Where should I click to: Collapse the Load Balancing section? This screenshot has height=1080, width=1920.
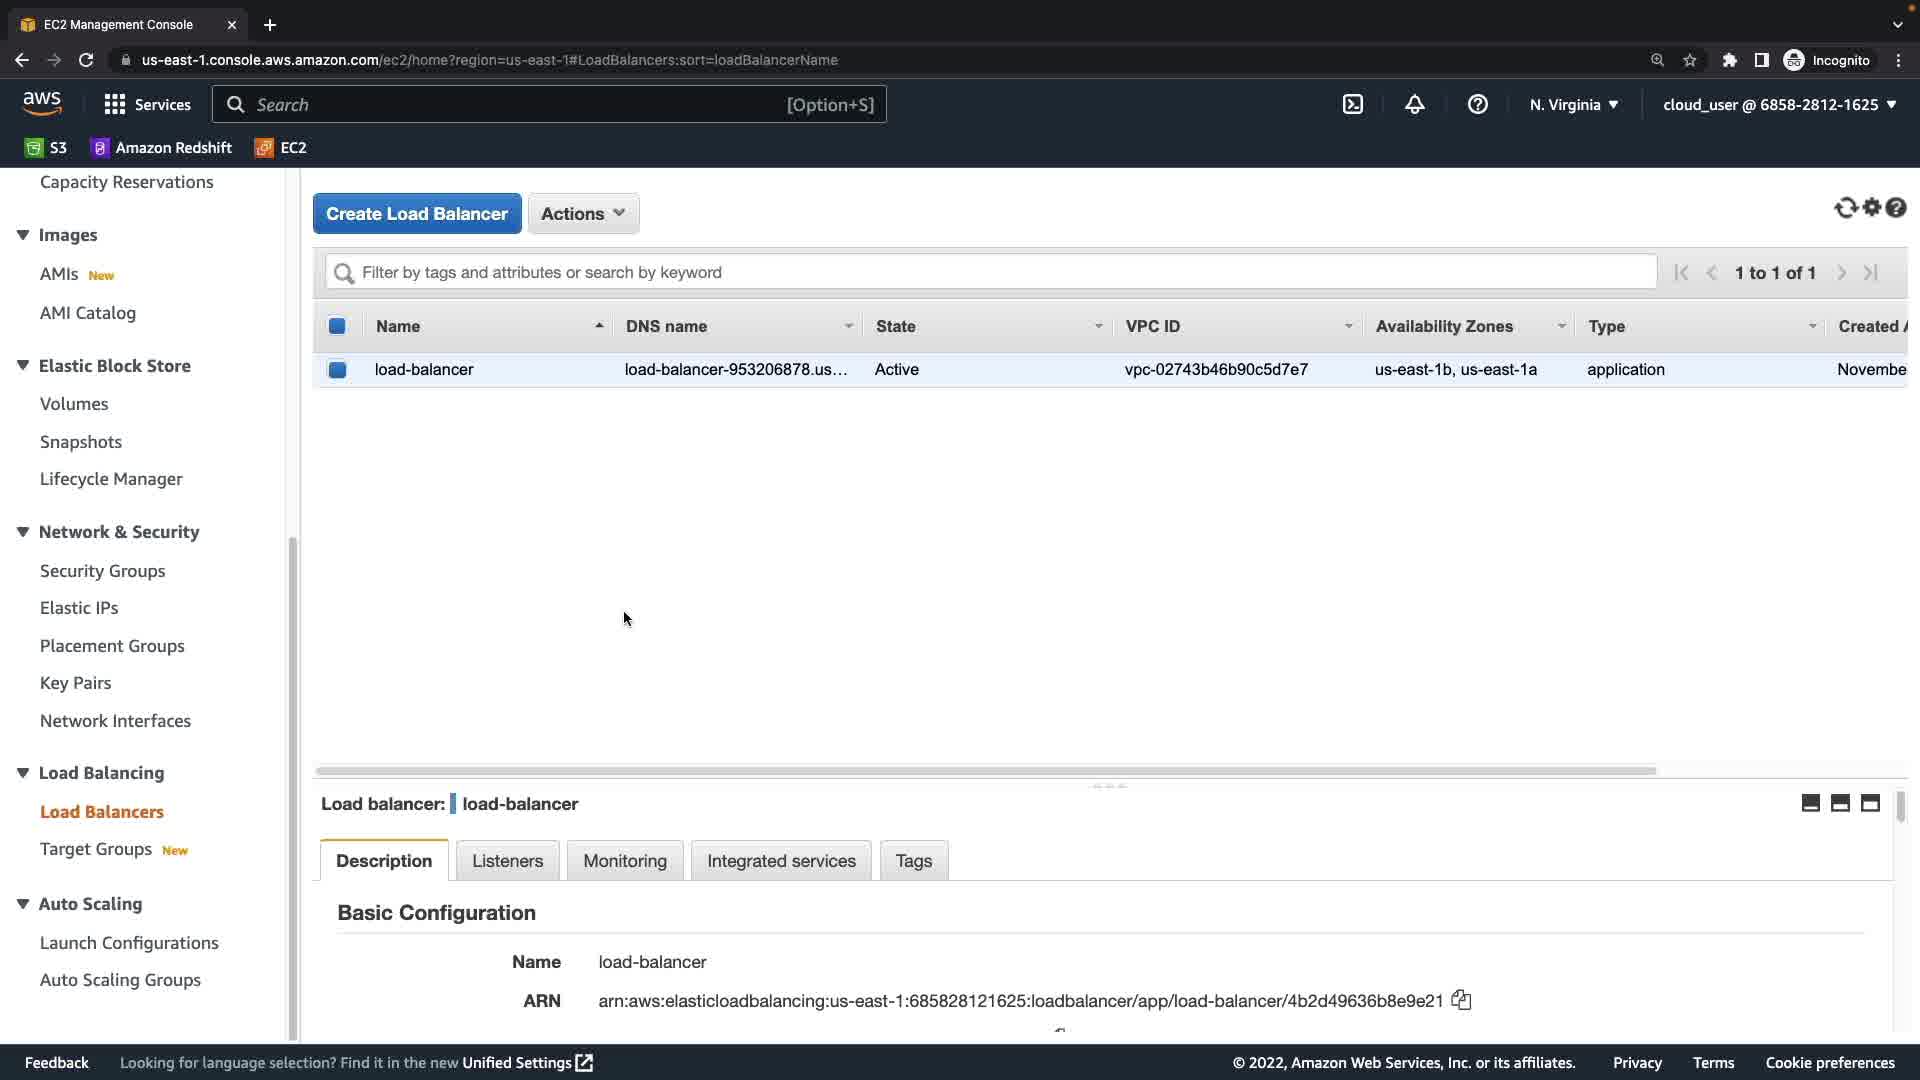tap(23, 772)
